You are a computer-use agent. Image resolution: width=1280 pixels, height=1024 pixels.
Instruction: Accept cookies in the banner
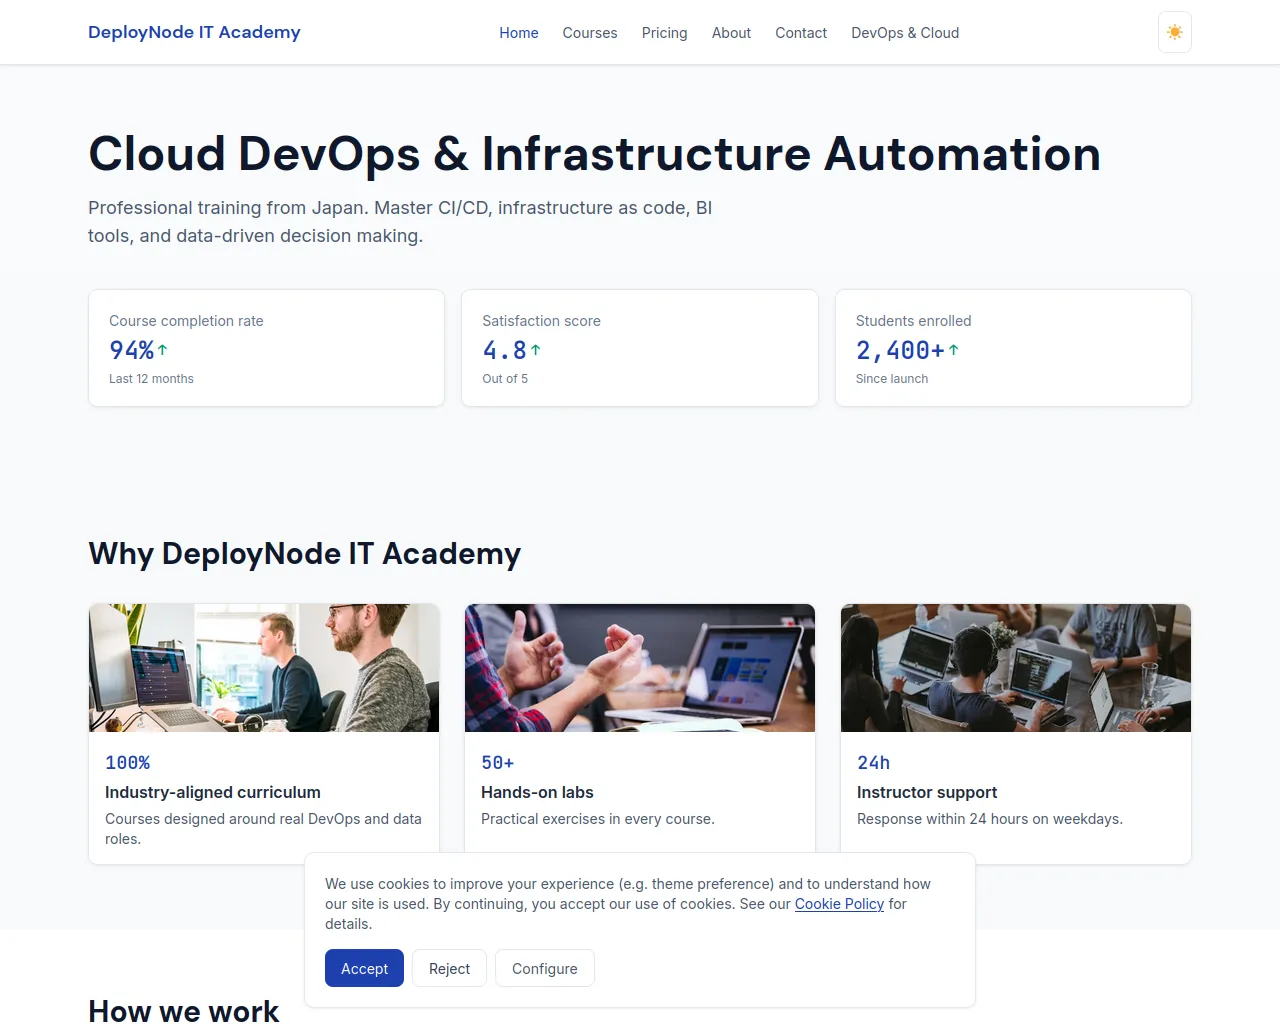coord(364,968)
